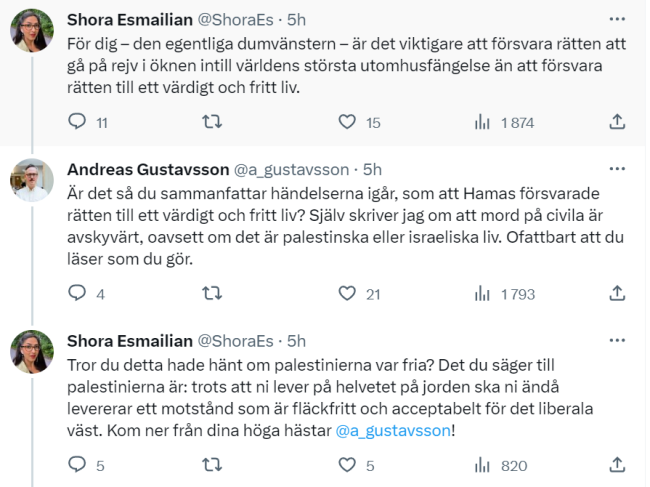Share the last tweet with 820 views
This screenshot has width=650, height=487.
pyautogui.click(x=617, y=464)
